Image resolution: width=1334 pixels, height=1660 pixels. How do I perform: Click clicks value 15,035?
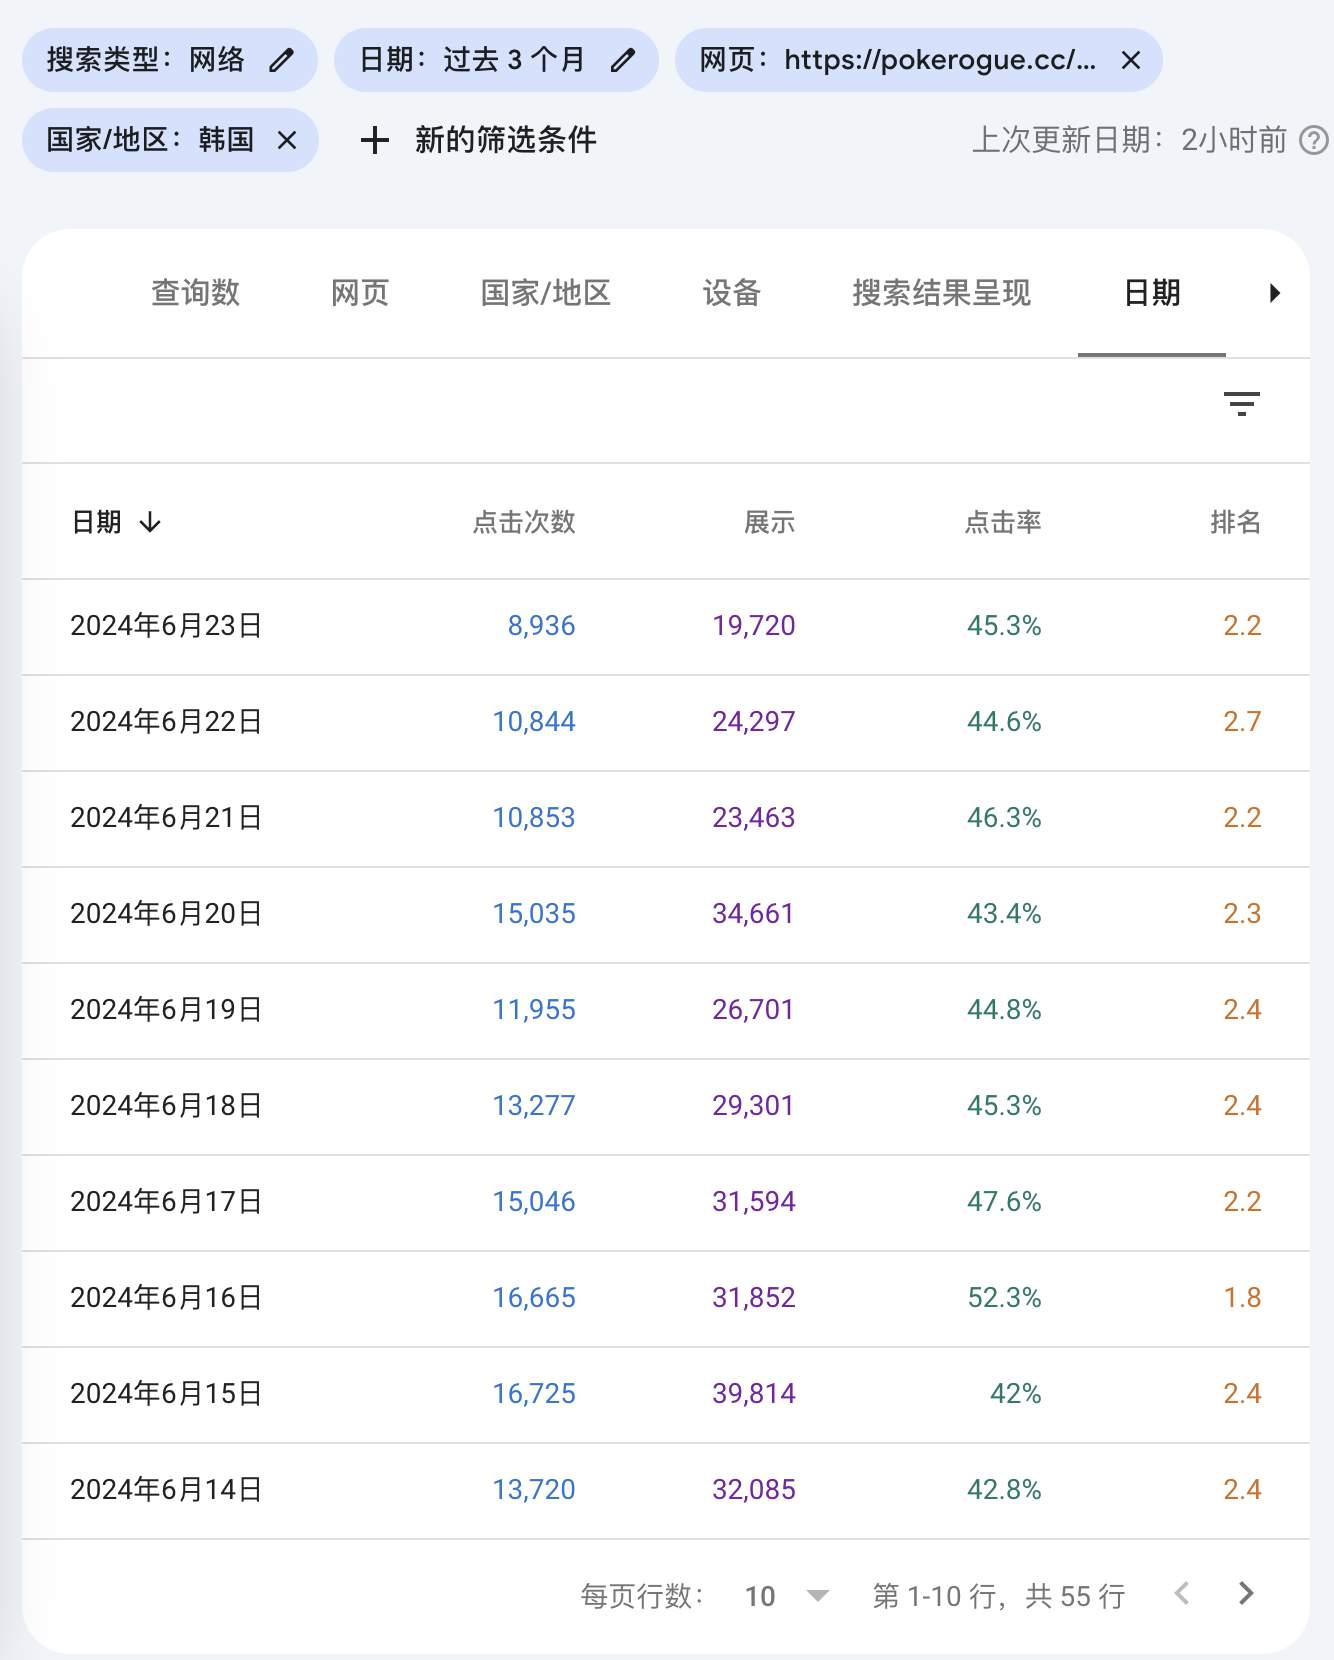click(534, 914)
